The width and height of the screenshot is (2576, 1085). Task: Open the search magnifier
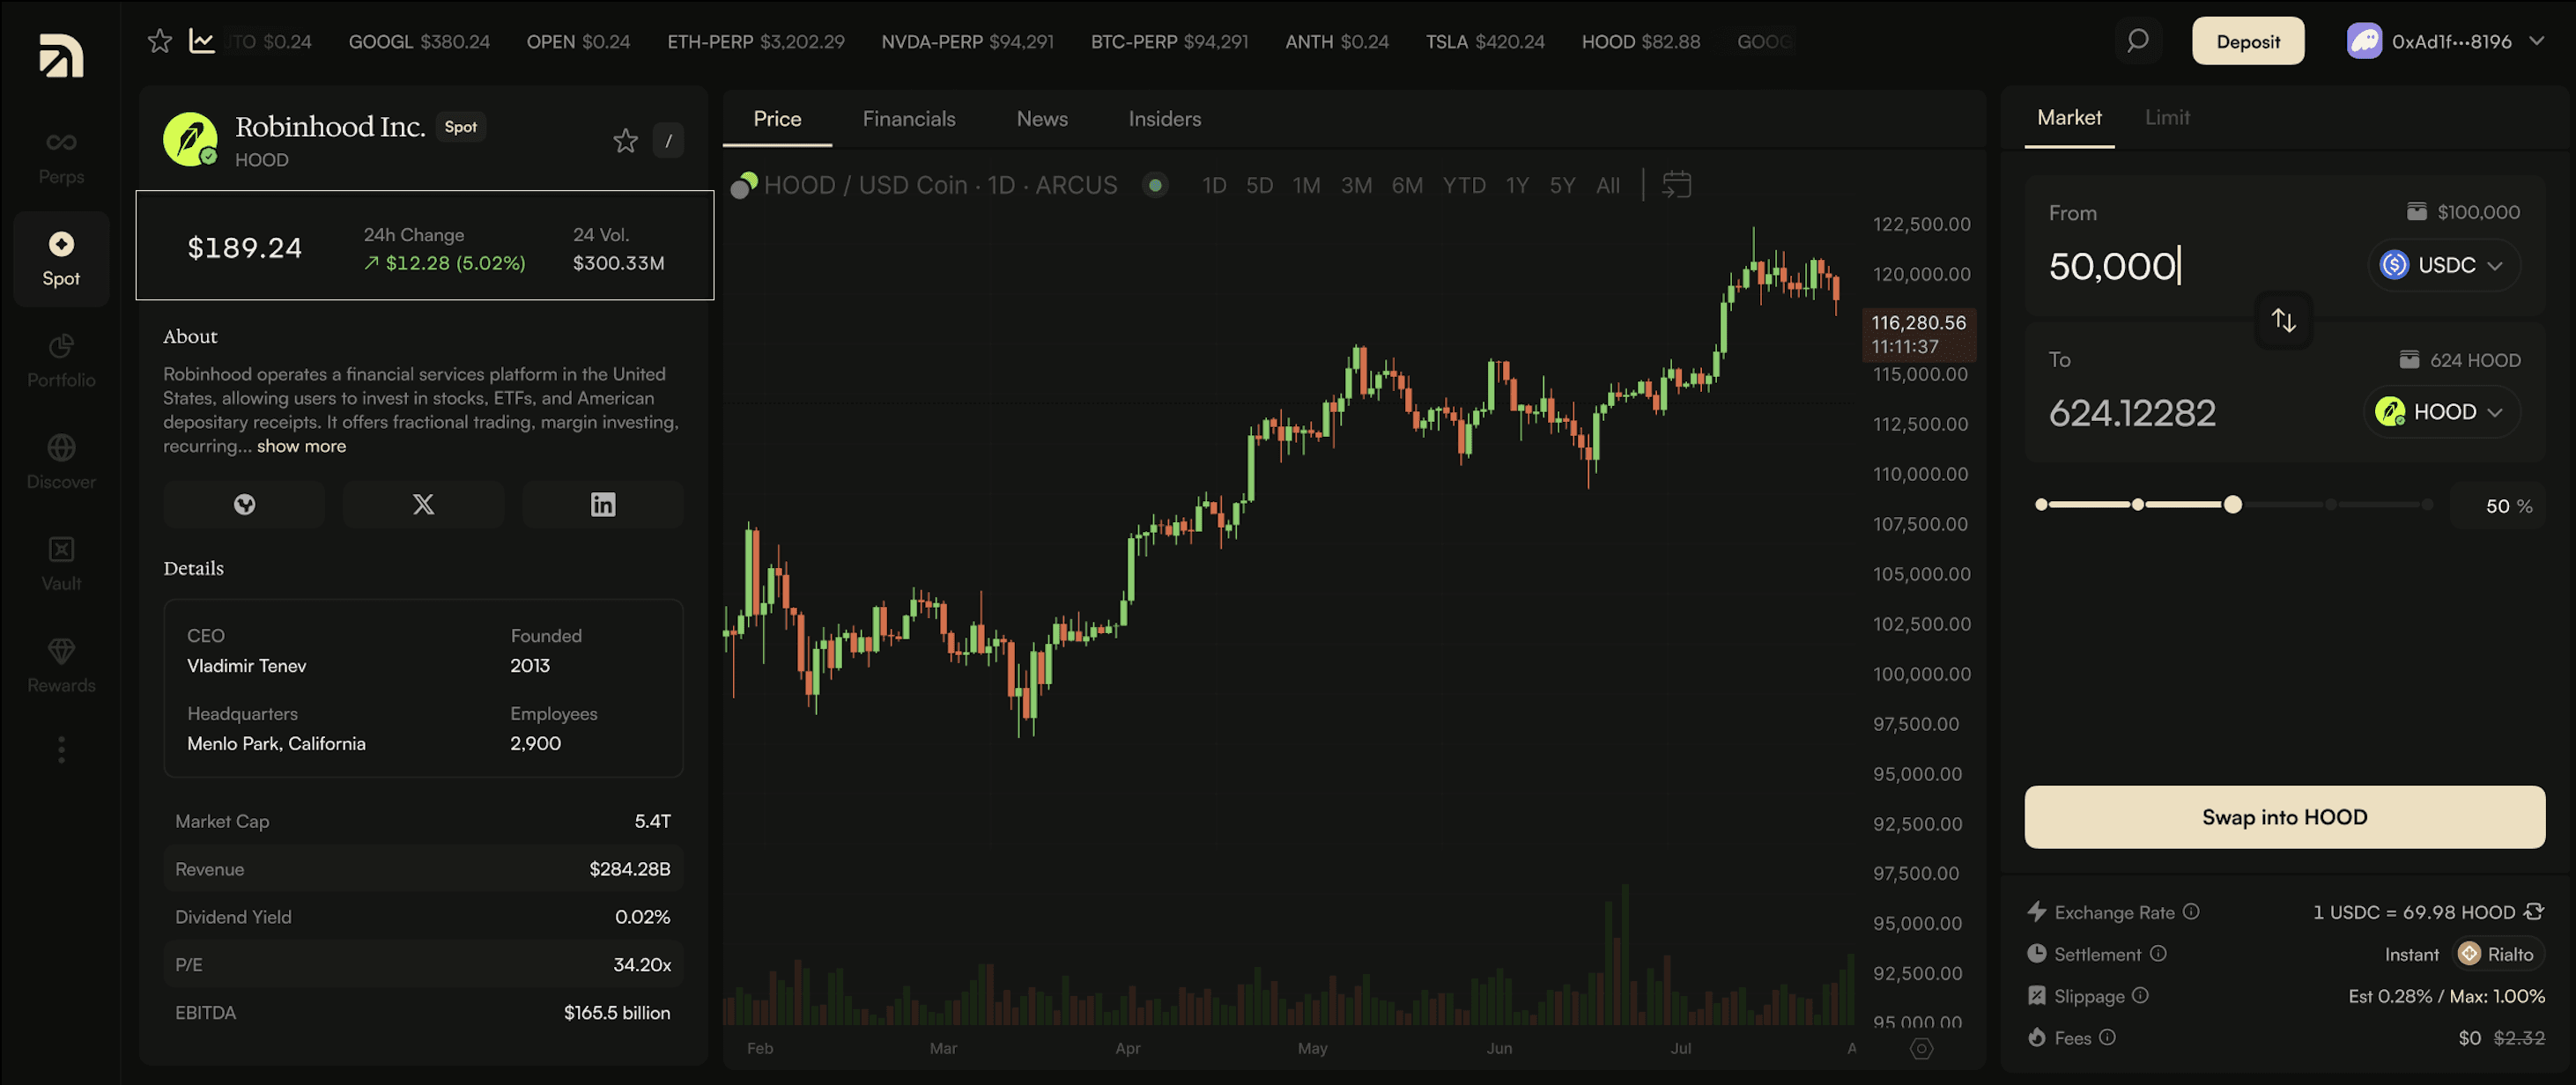2138,41
